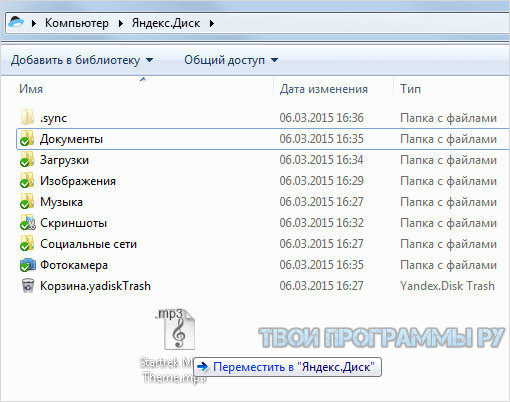The image size is (510, 402).
Task: Select the Изображения folder icon
Action: (27, 181)
